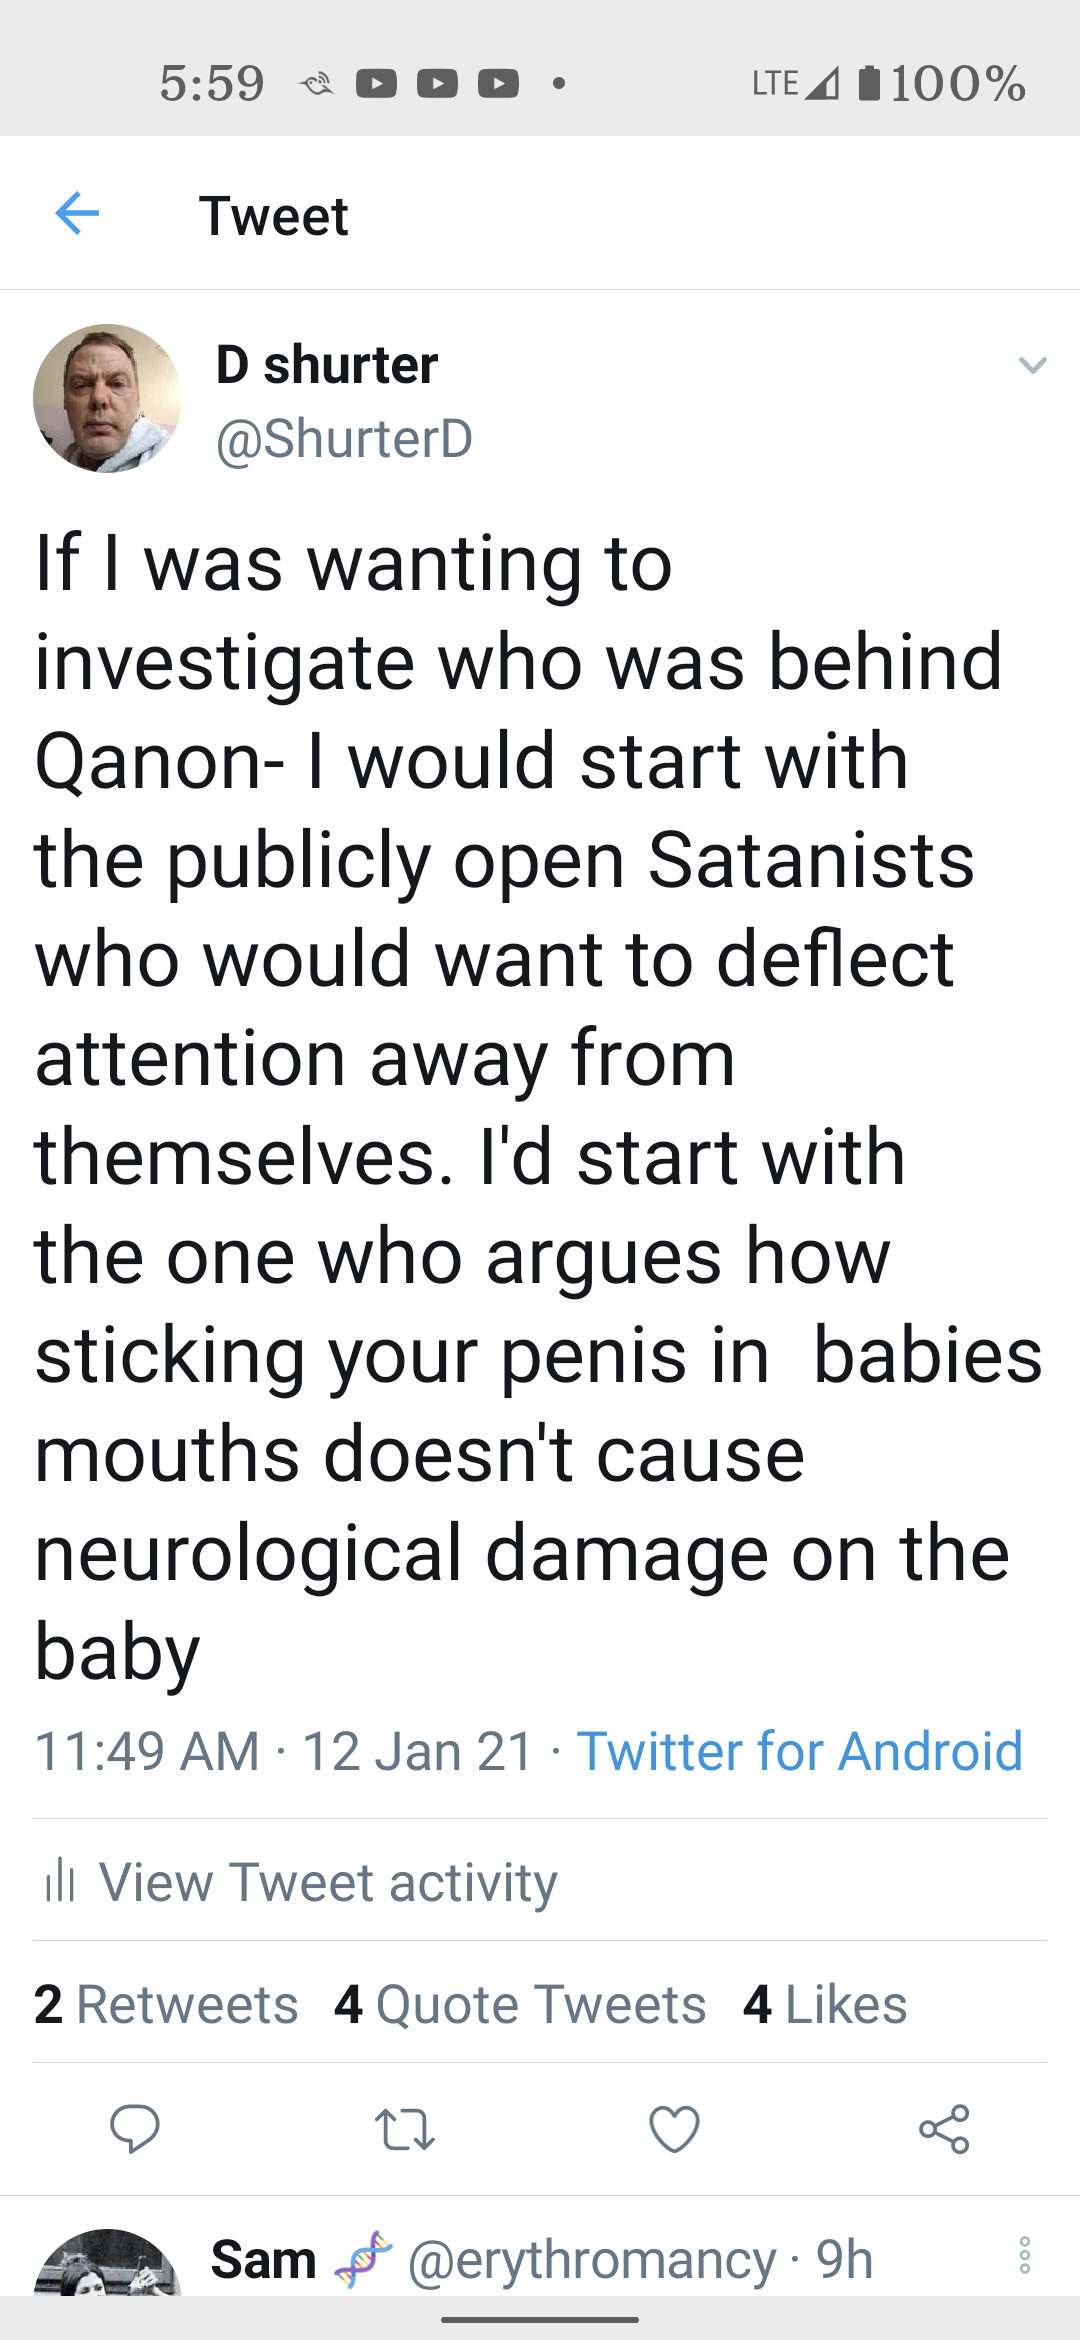This screenshot has width=1080, height=2340.
Task: Open tweet options chevron dropdown
Action: 1032,365
